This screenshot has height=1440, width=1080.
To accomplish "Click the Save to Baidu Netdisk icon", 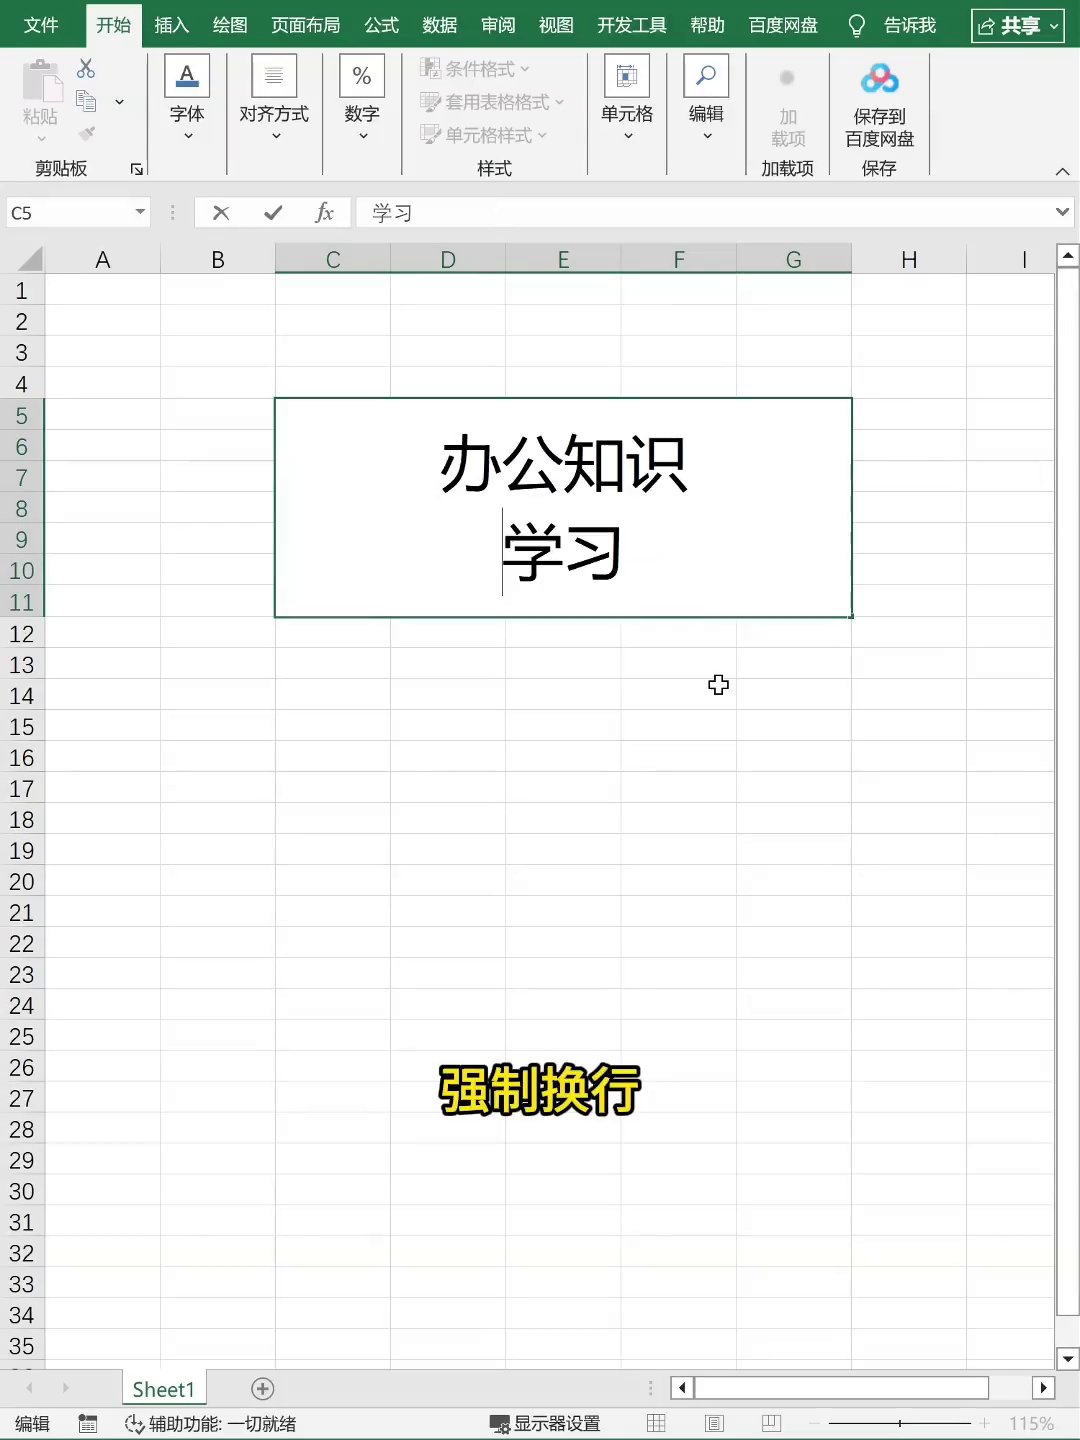I will [879, 79].
